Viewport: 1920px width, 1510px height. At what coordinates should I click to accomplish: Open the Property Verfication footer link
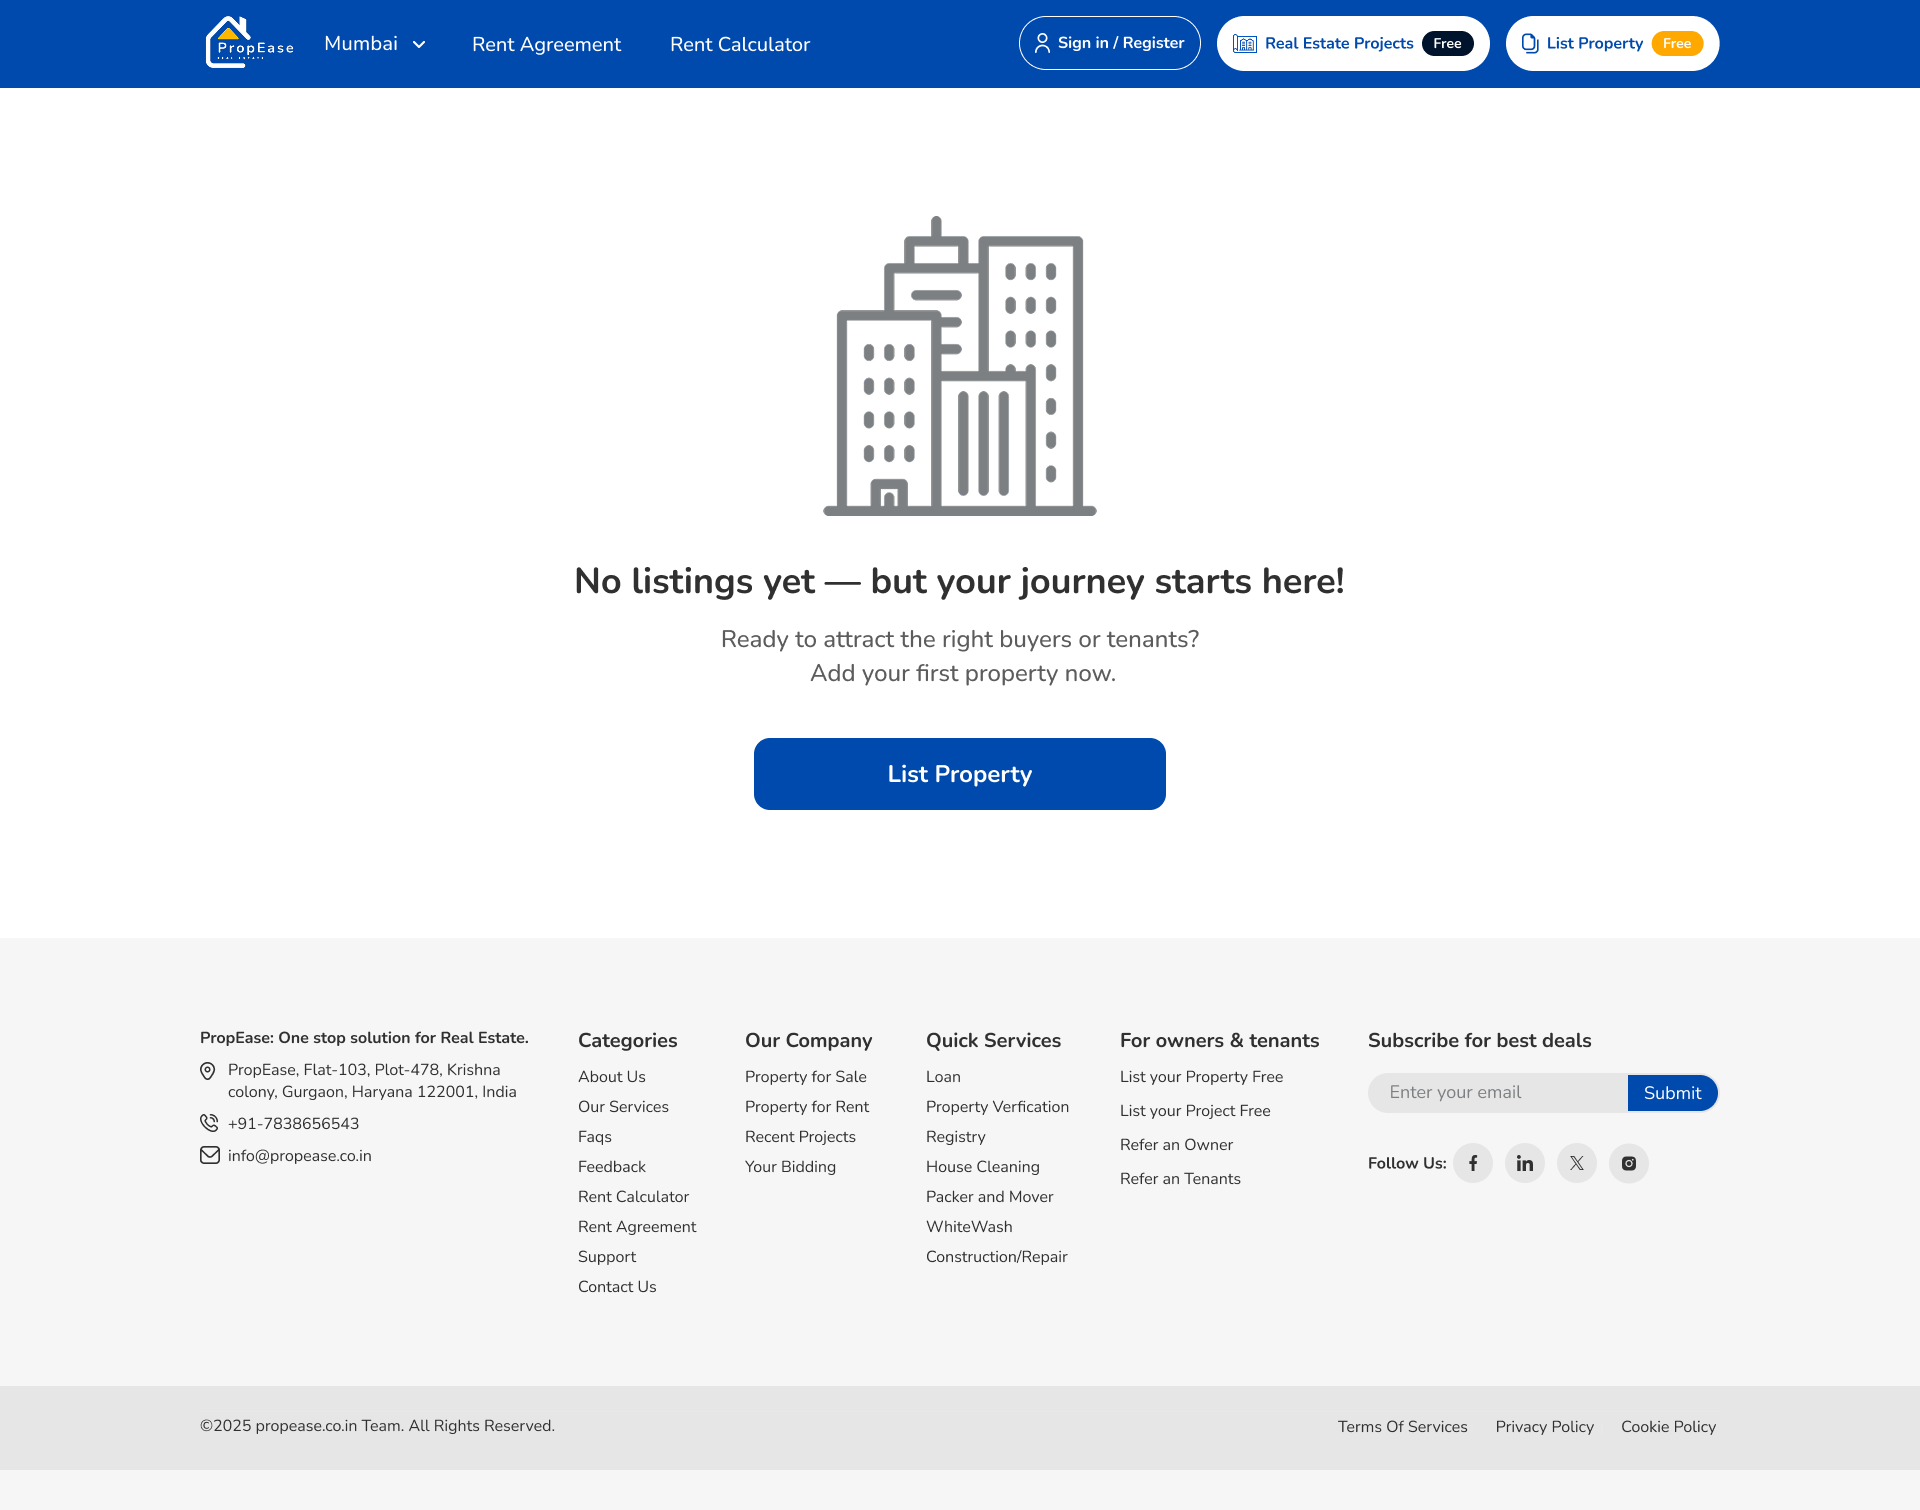[x=997, y=1107]
